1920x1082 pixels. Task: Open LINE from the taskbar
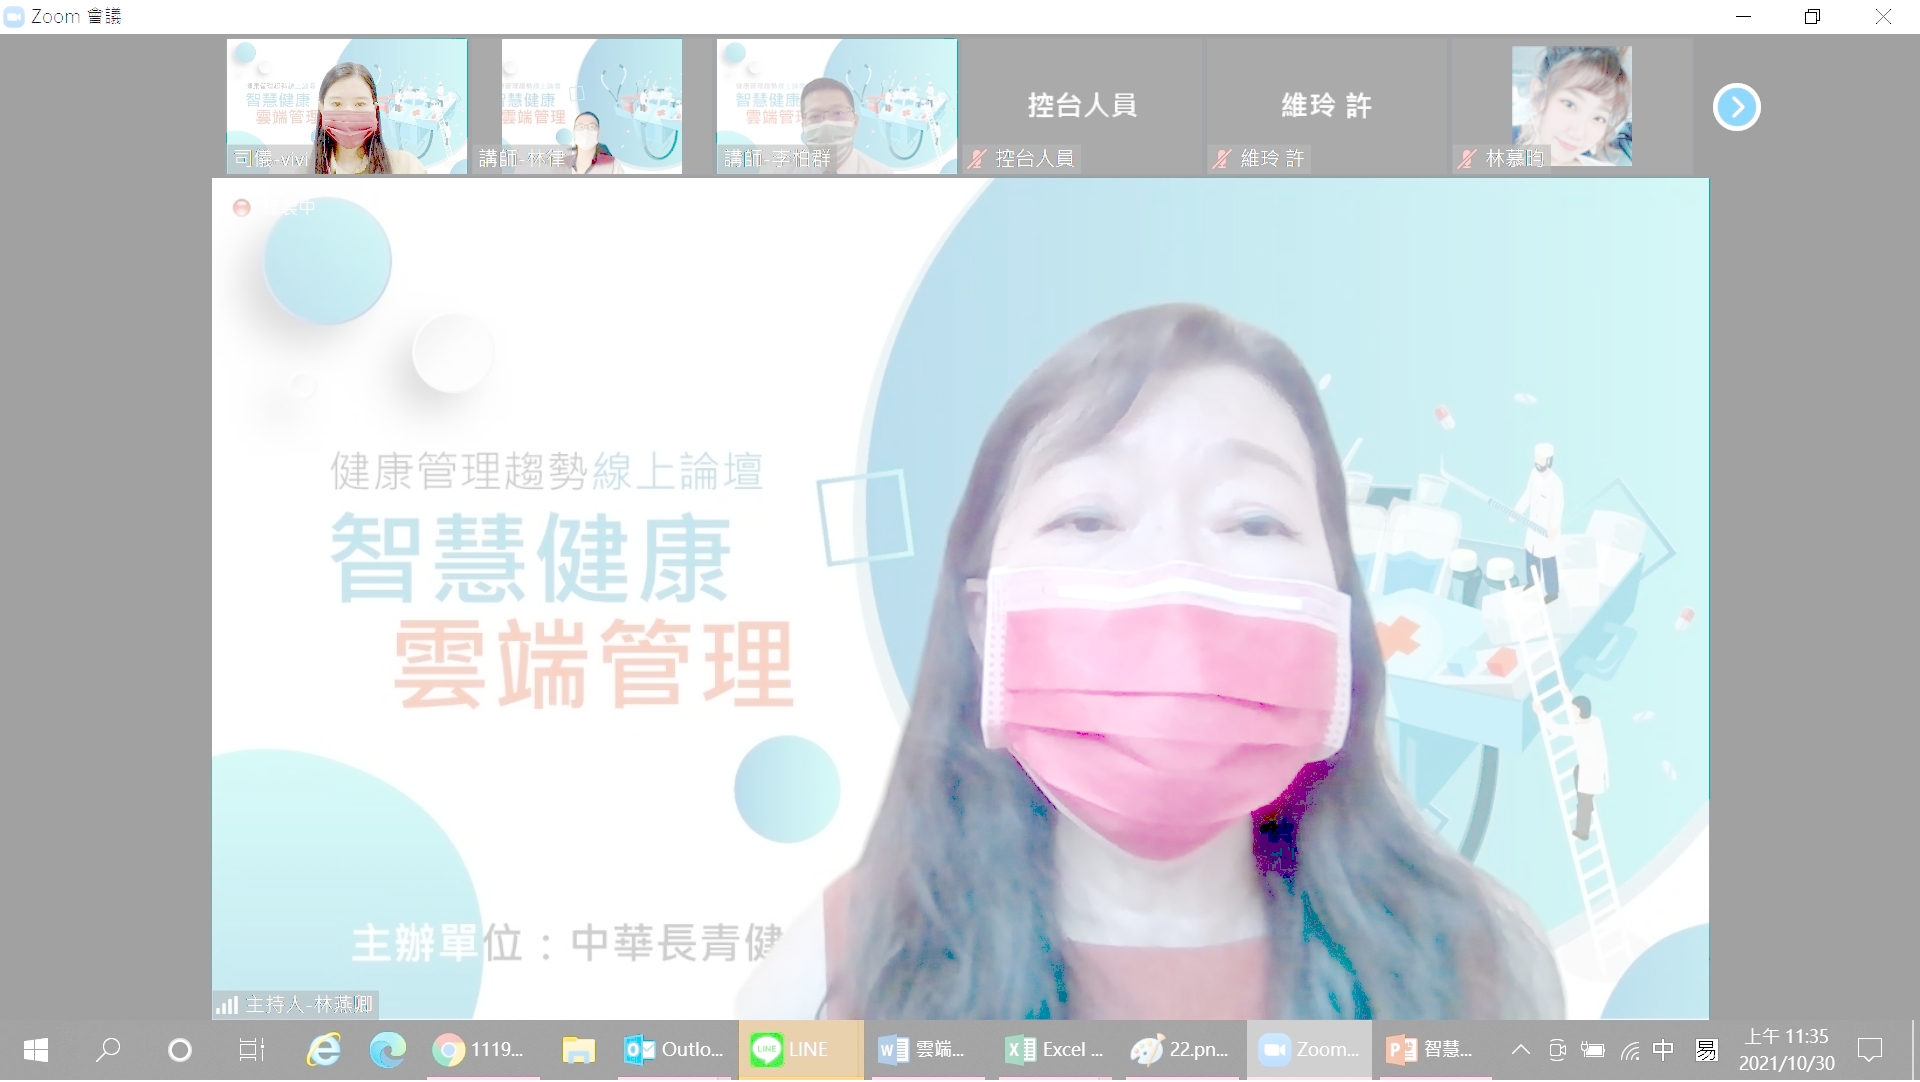800,1050
